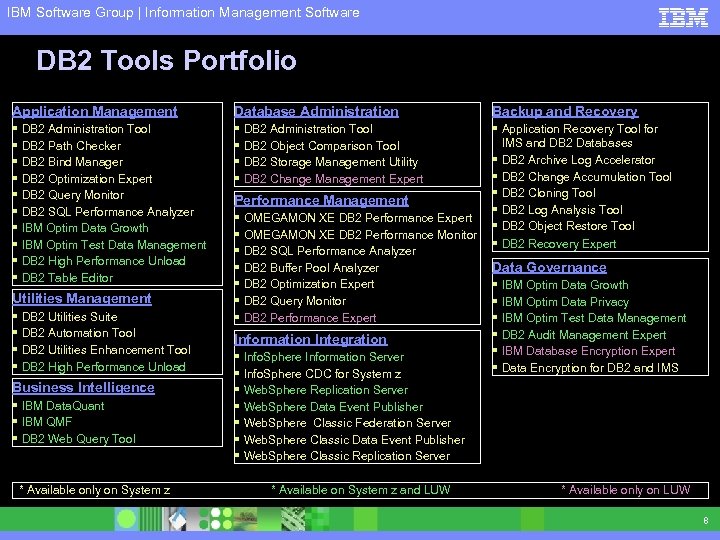Select DB2 Change Accumulation Tool item
Screen dimensions: 720x540
point(587,177)
